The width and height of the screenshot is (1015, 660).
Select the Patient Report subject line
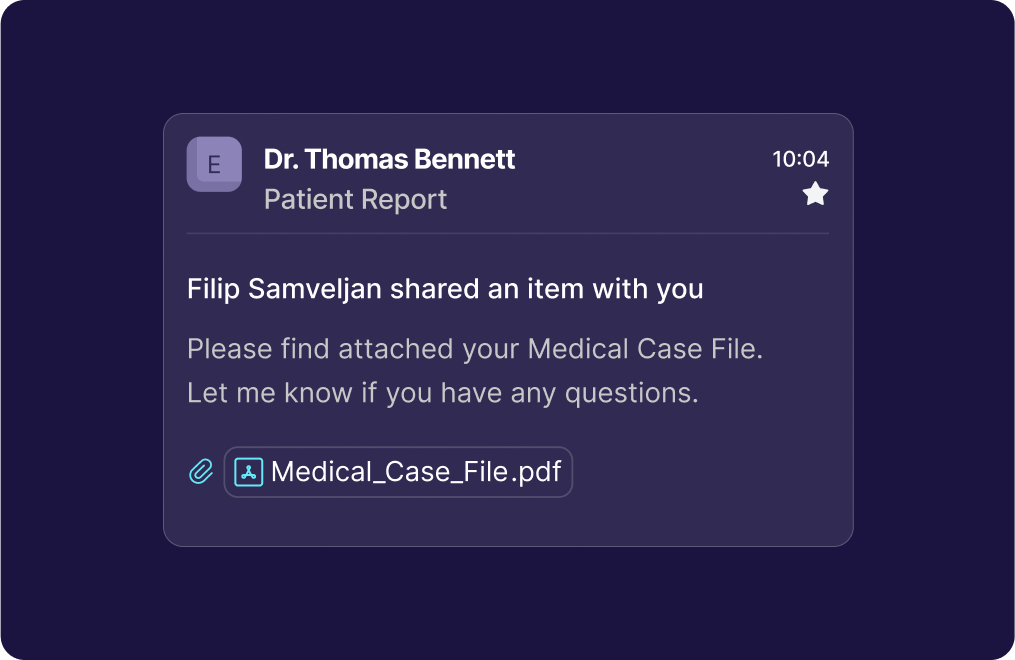[x=355, y=199]
